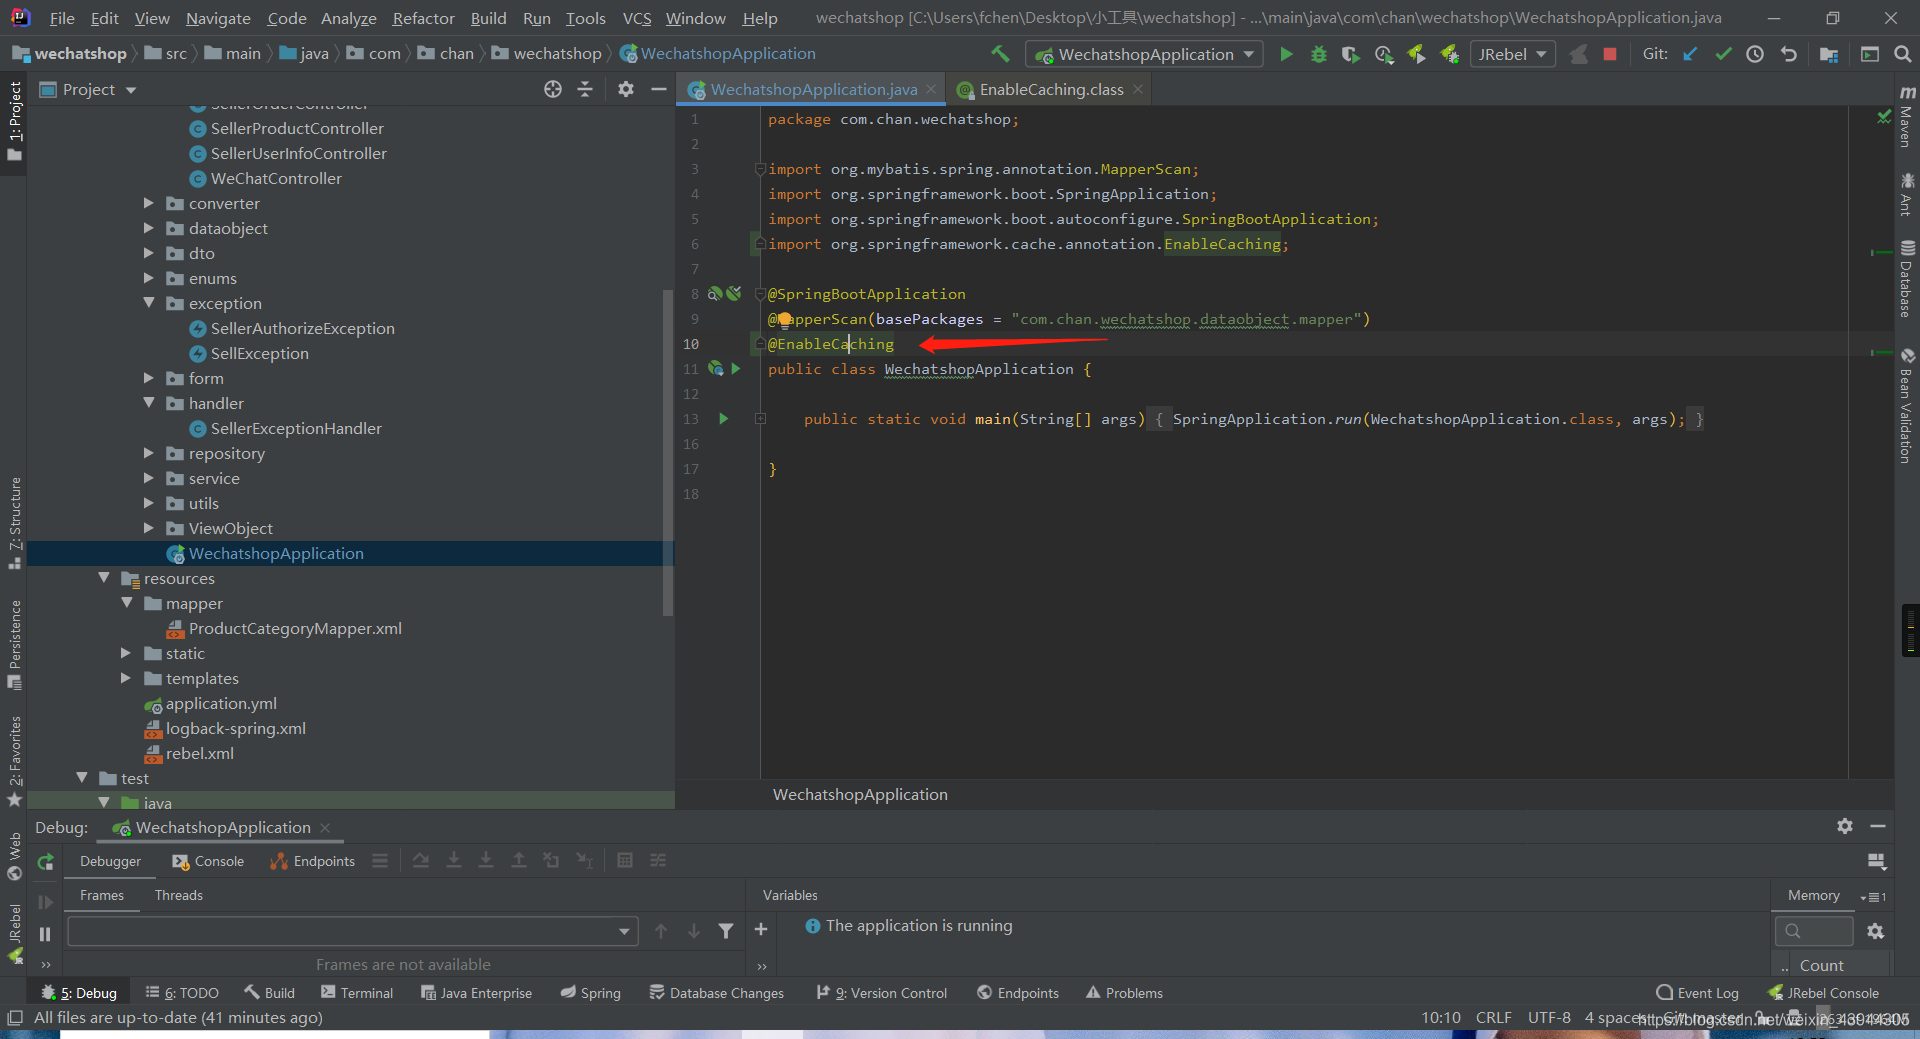1920x1039 pixels.
Task: Click the UTF-8 encoding in status bar
Action: tap(1548, 1018)
